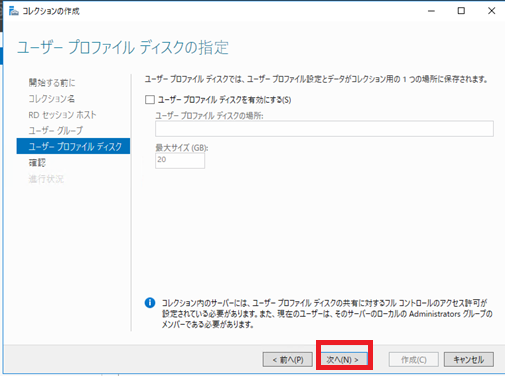Screen dimensions: 505x376
Task: Click the 最大サイズ (GB): label
Action: pos(182,148)
